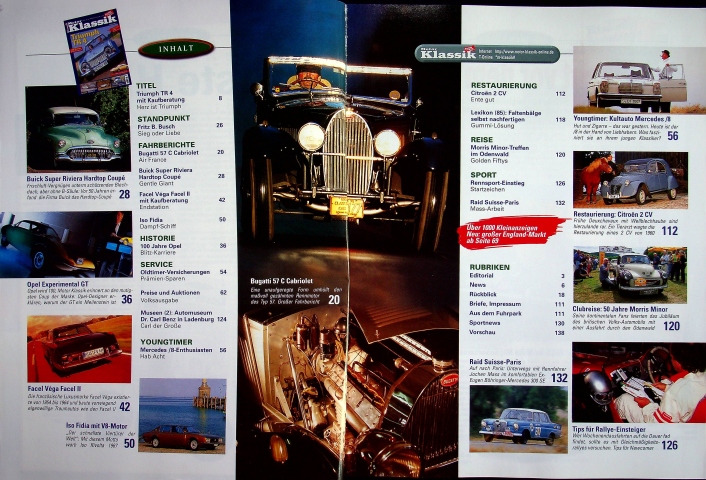Select the Iso Fidia seaside car photo
Image resolution: width=706 pixels, height=480 pixels.
(x=182, y=413)
